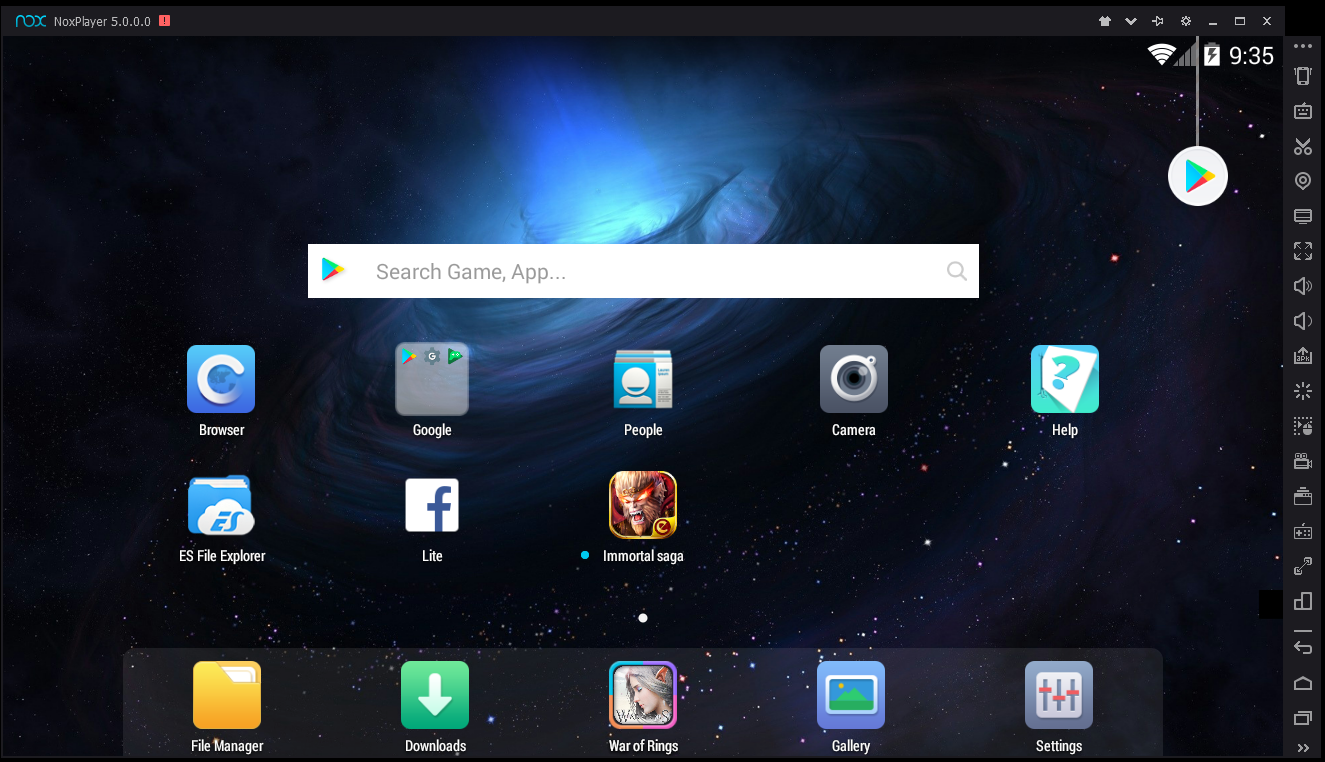Click the three-dot menu atop the sidebar

point(1302,46)
